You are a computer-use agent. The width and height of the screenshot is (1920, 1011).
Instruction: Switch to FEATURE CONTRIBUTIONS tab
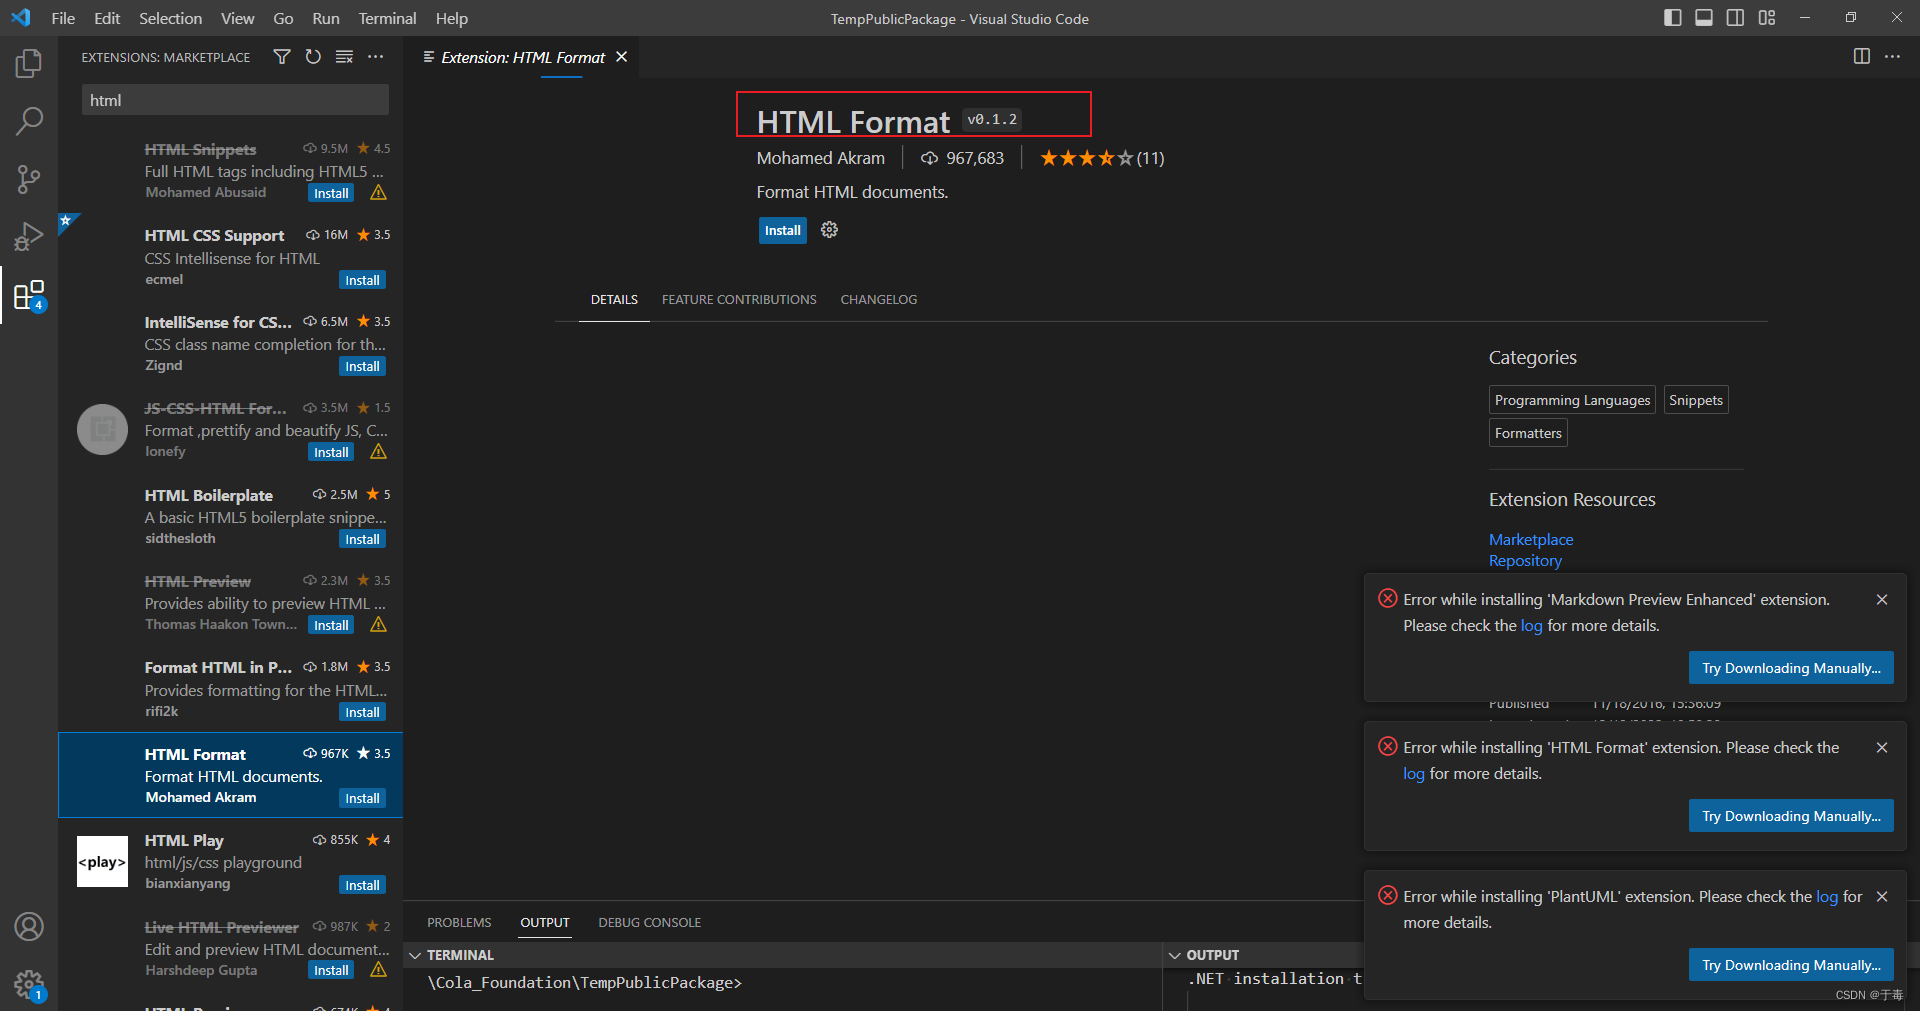tap(739, 300)
